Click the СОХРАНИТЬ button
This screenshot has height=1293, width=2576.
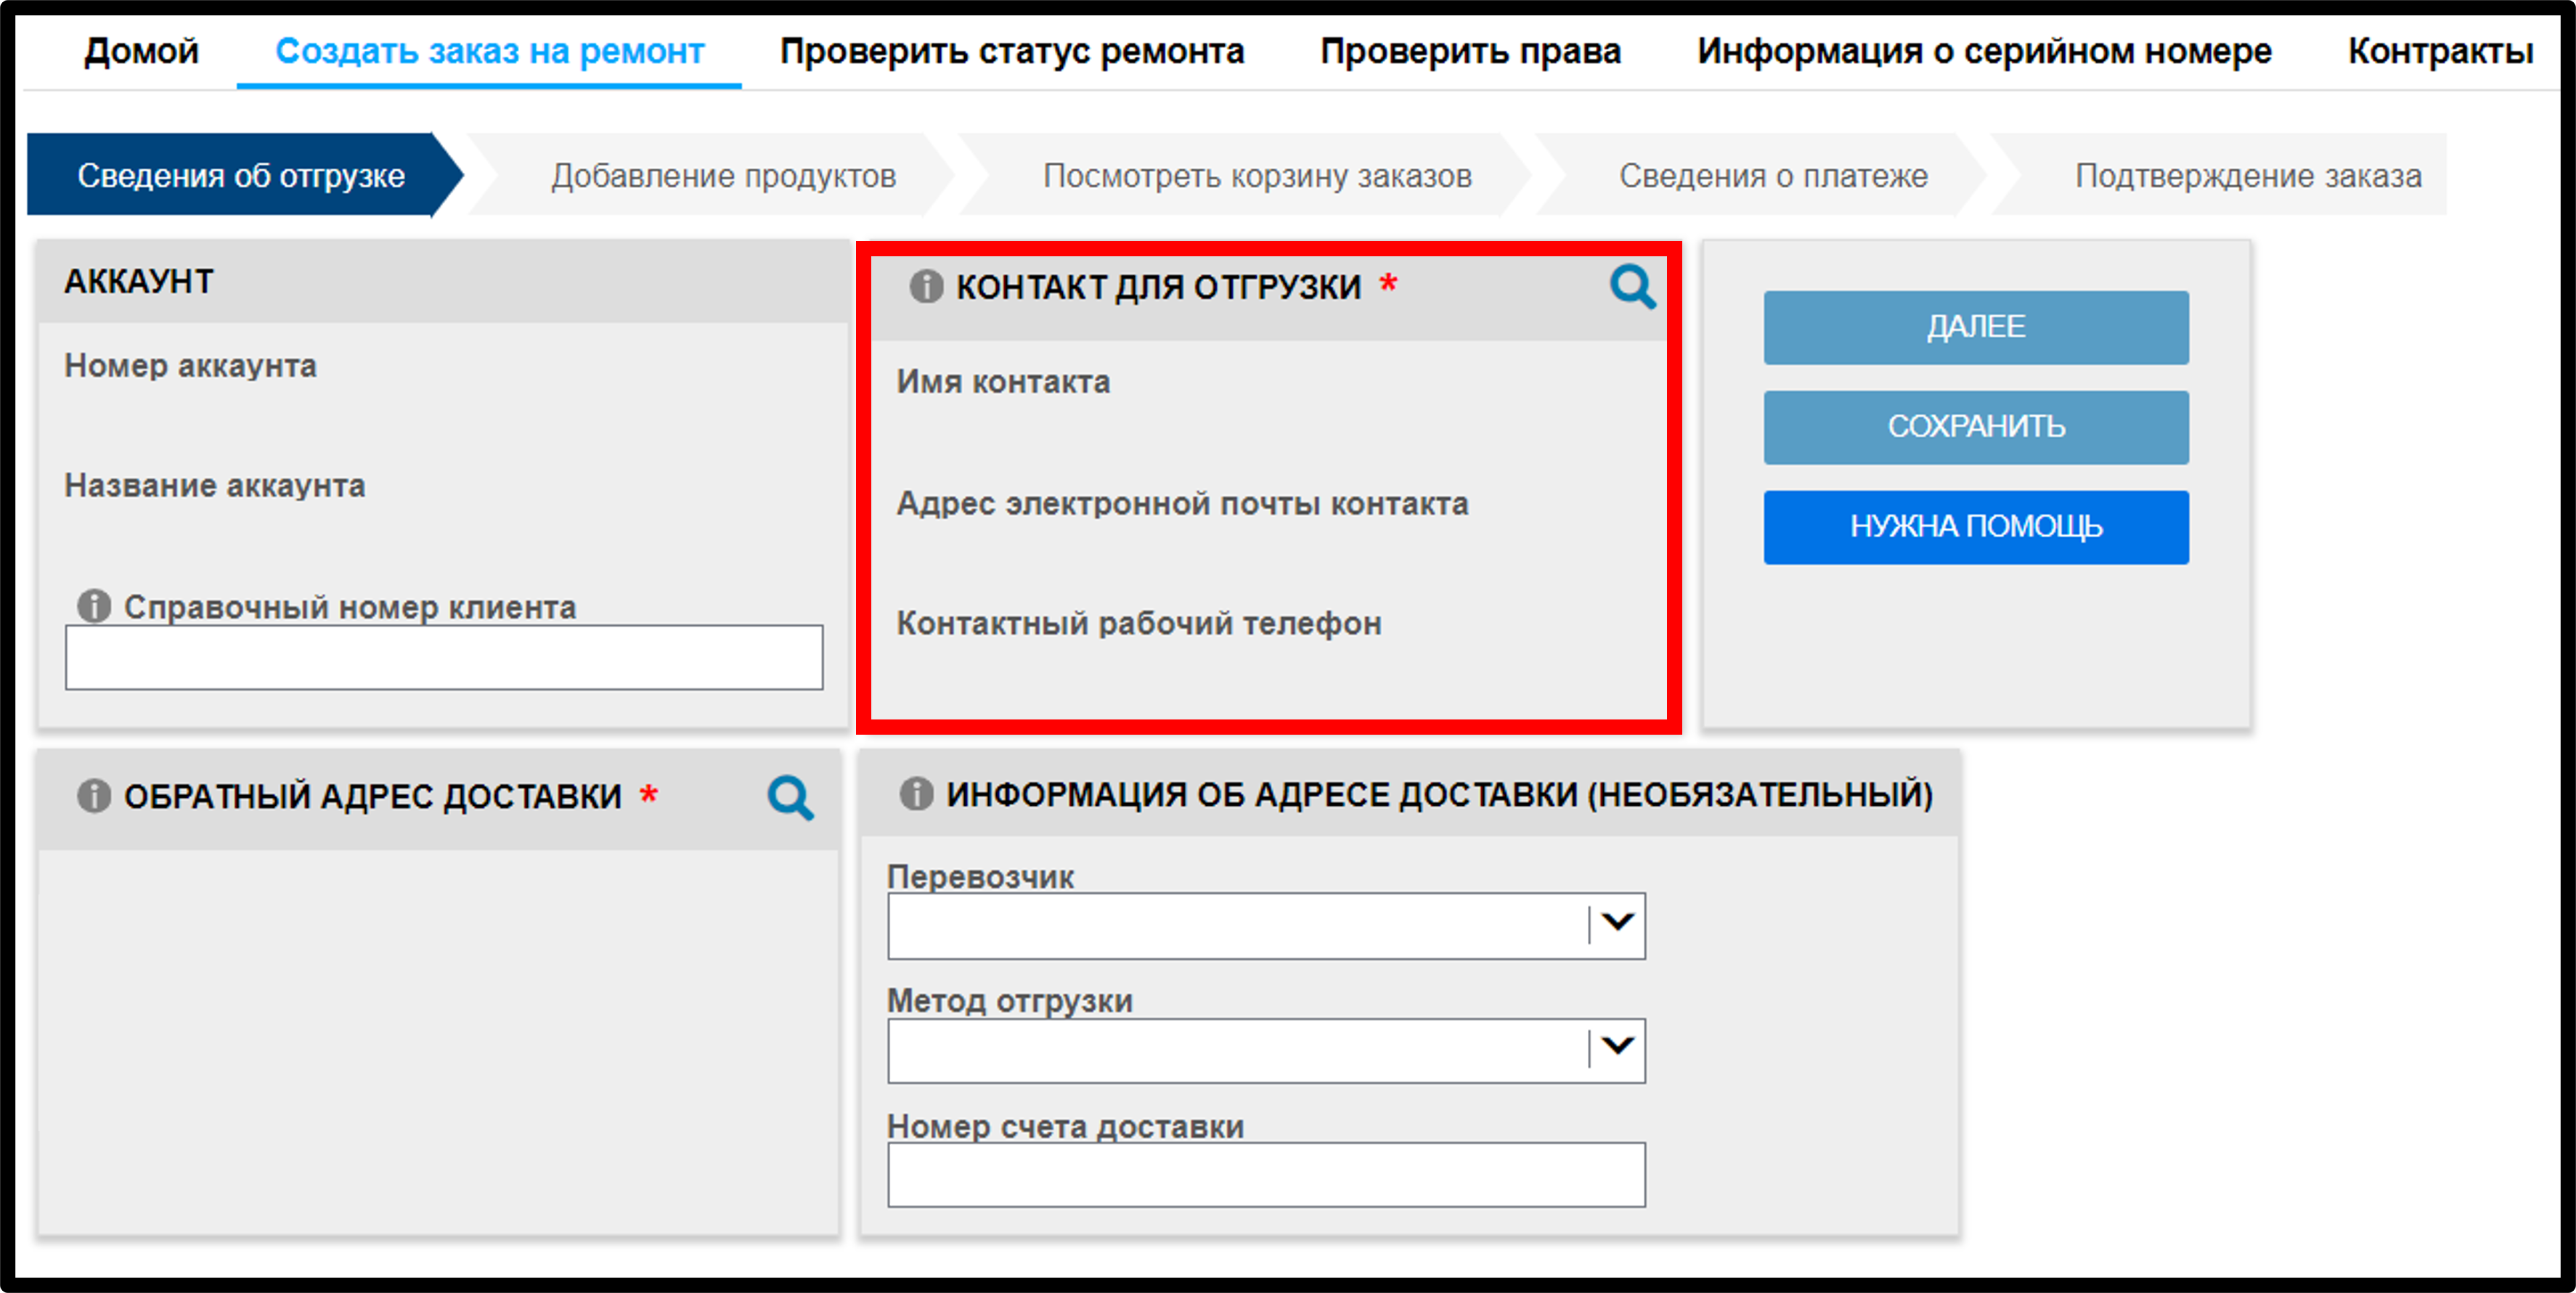click(x=1976, y=427)
